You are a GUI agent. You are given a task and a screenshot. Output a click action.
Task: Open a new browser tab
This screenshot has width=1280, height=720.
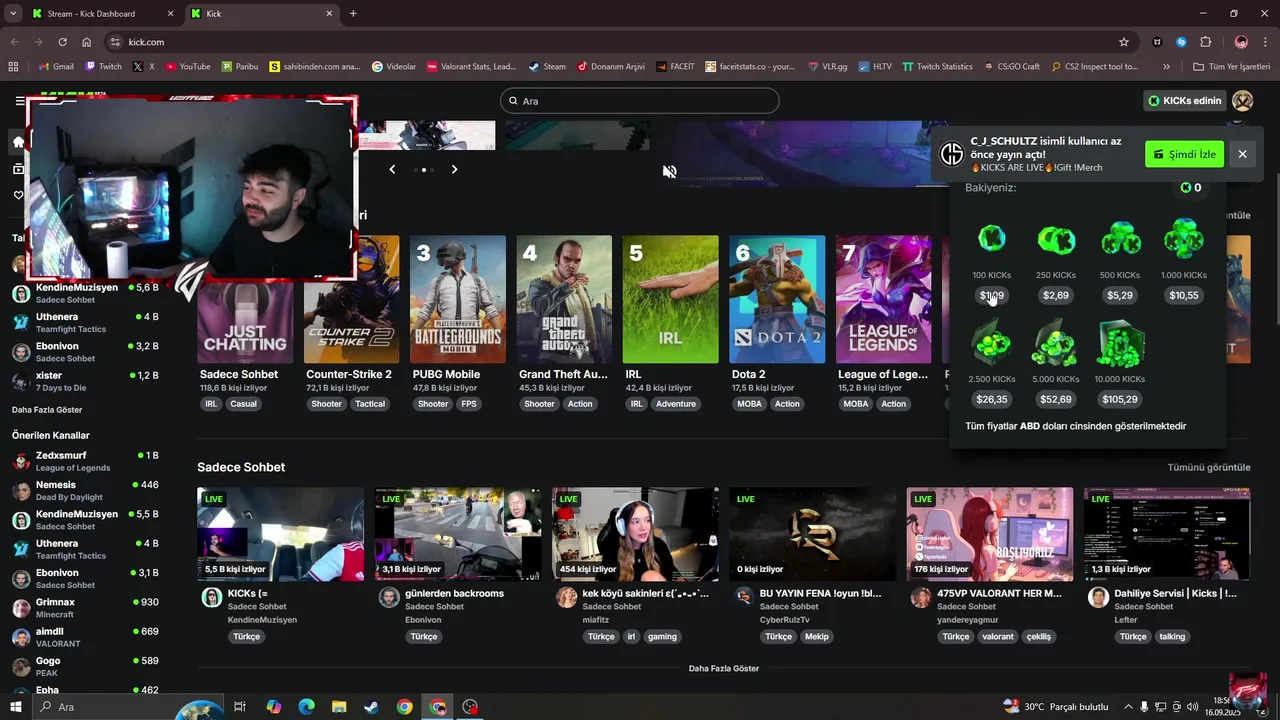pos(353,14)
